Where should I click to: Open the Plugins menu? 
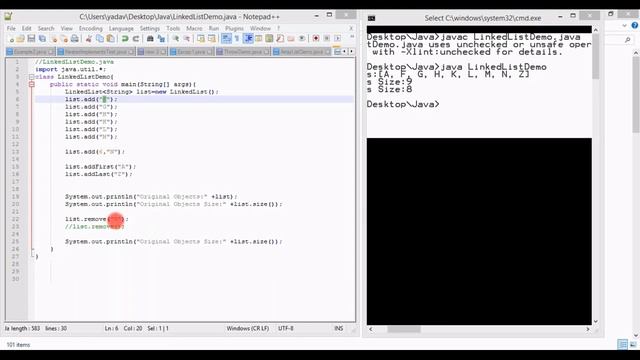pyautogui.click(x=234, y=29)
